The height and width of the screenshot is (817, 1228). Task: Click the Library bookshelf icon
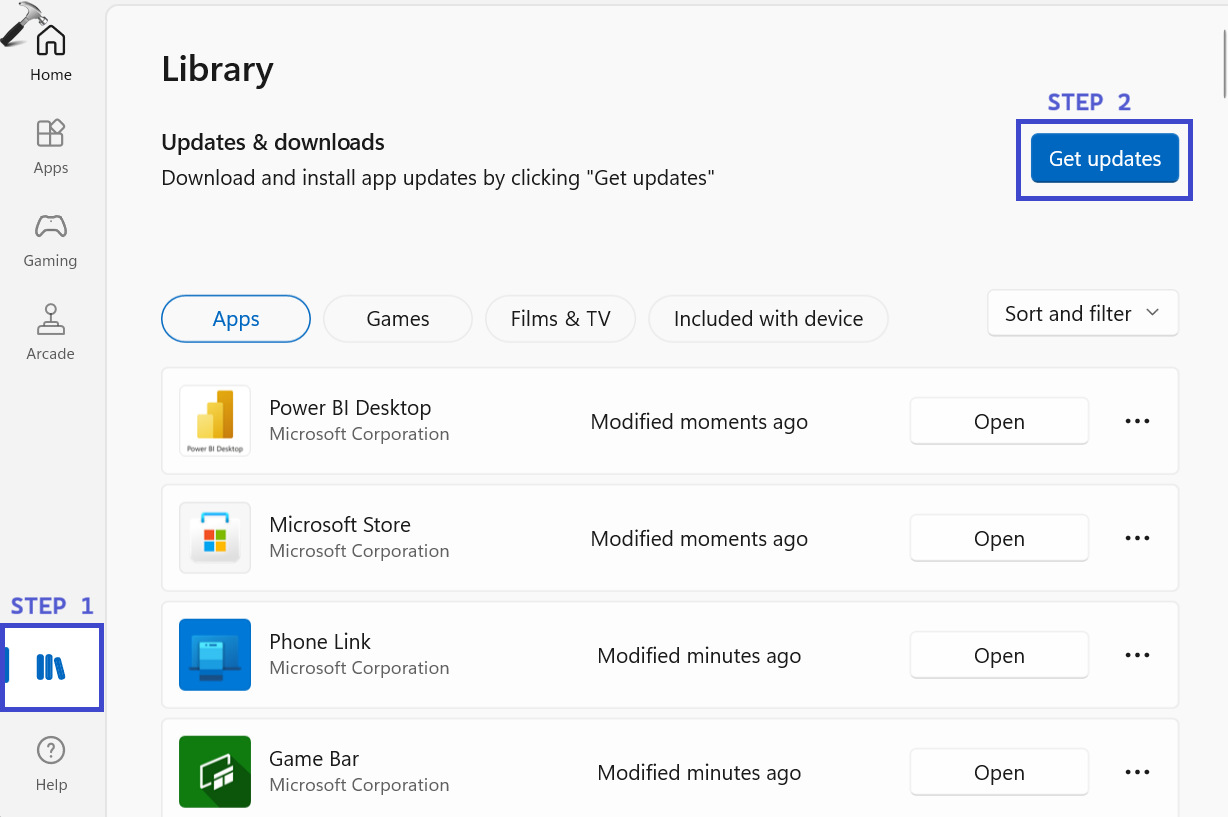tap(51, 667)
